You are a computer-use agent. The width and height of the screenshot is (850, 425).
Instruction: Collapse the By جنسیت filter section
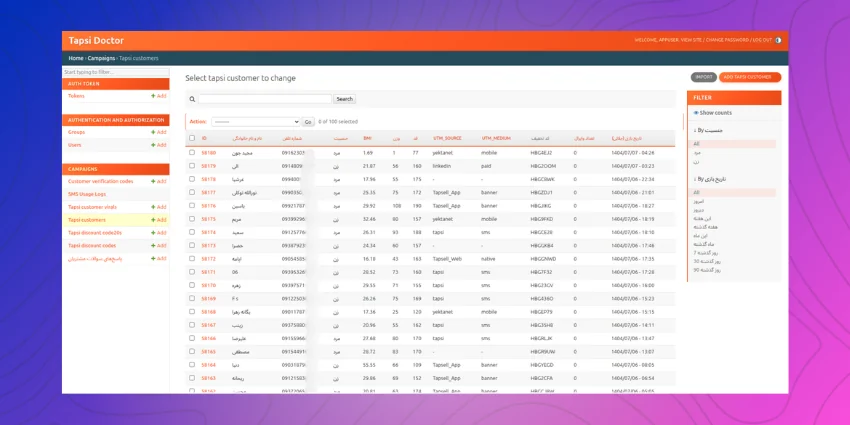coord(710,131)
